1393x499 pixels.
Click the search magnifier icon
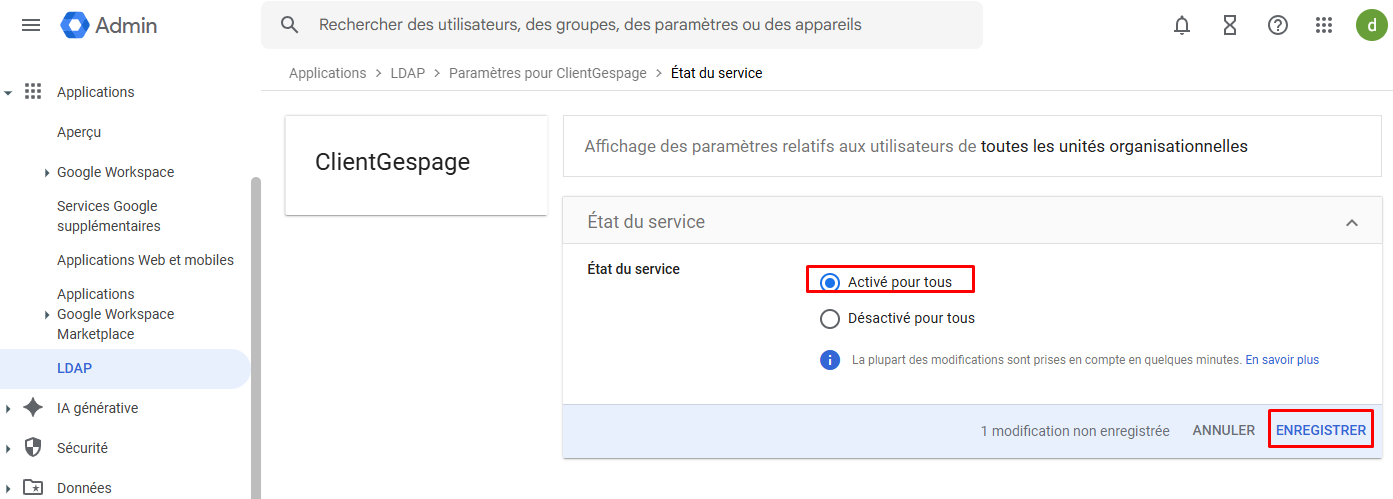(x=290, y=25)
